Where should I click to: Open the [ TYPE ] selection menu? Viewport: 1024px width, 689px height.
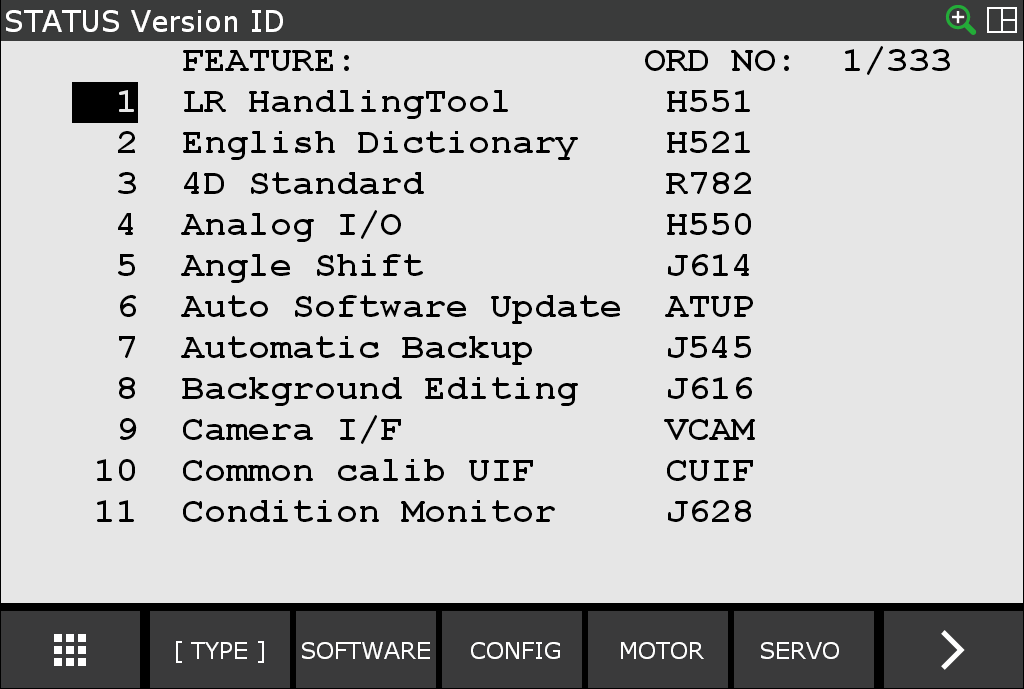219,649
